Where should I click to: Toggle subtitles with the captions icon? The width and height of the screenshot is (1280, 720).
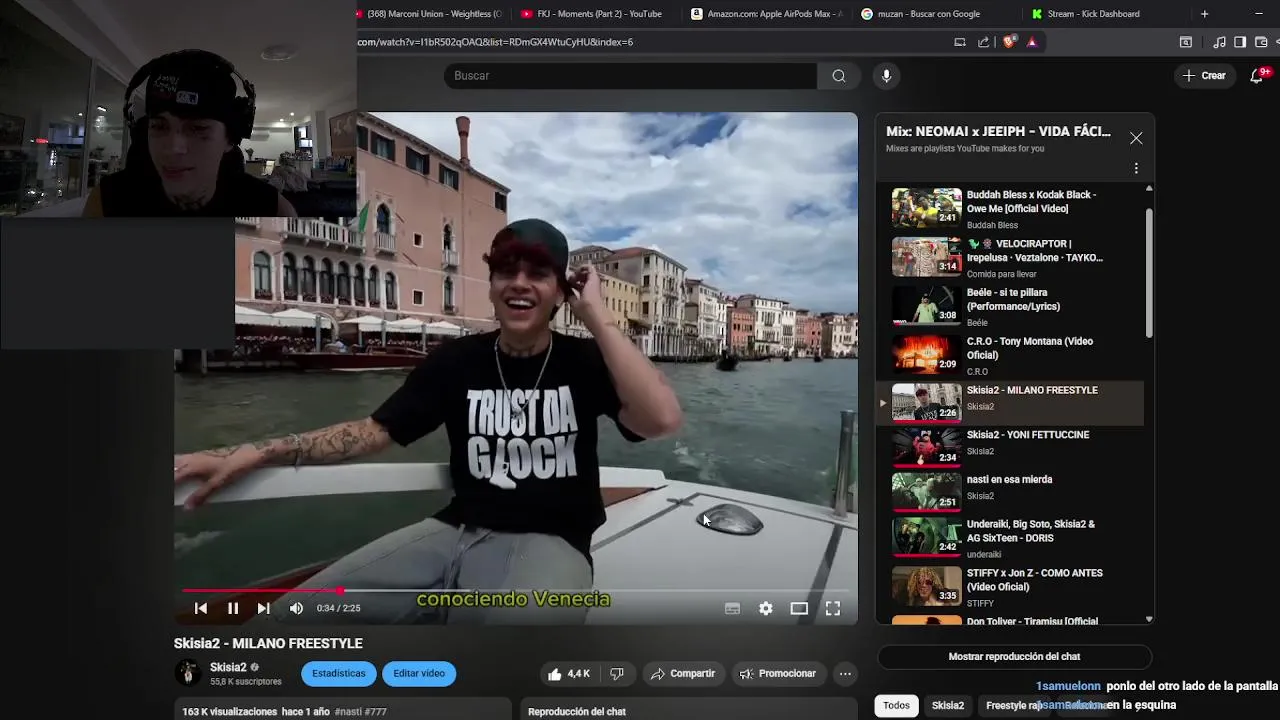point(732,608)
